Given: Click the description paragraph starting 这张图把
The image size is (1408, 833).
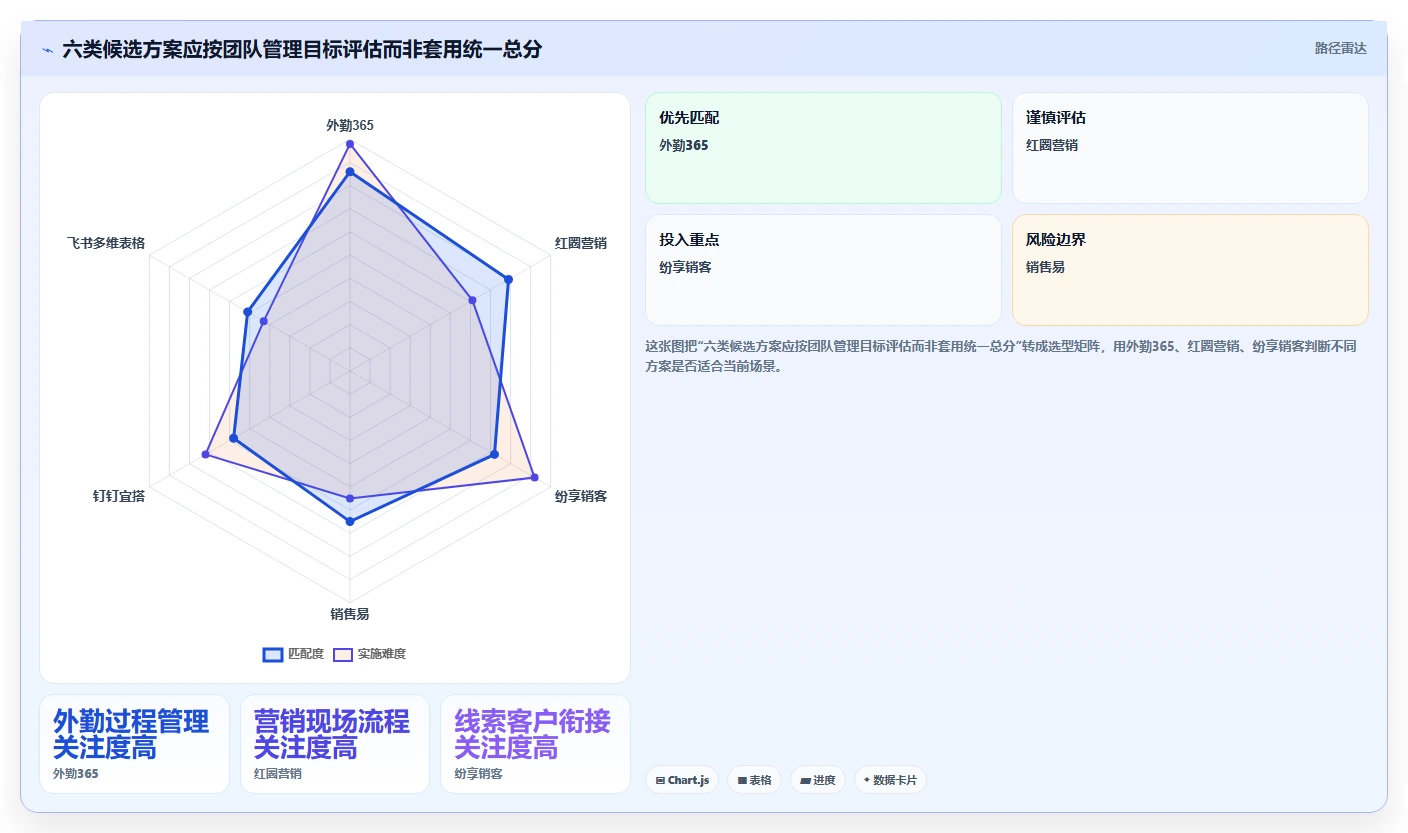Looking at the screenshot, I should click(x=1001, y=356).
